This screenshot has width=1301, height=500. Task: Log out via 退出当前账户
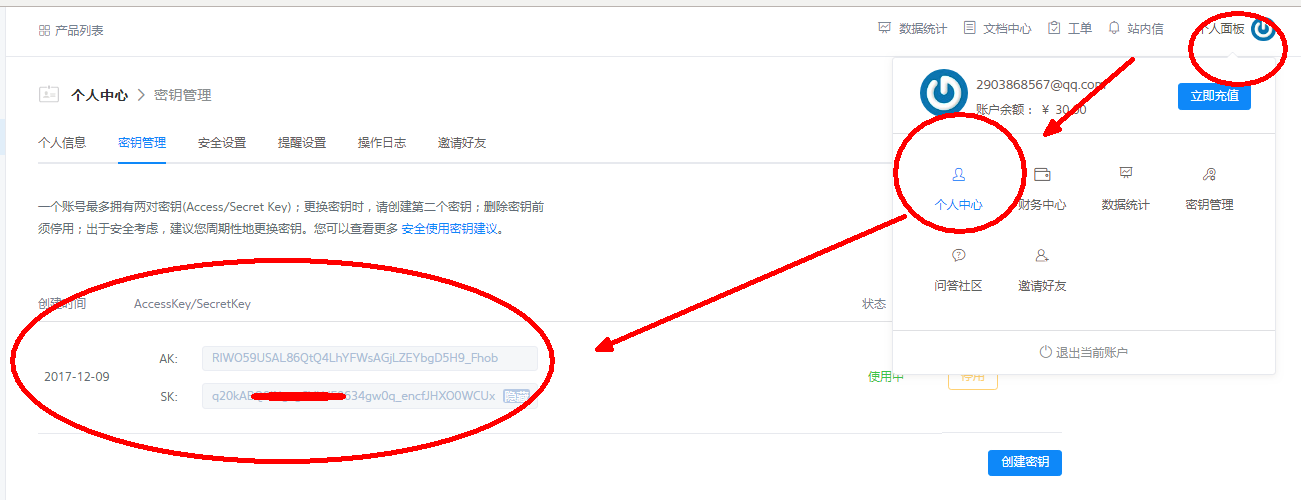(x=1084, y=352)
